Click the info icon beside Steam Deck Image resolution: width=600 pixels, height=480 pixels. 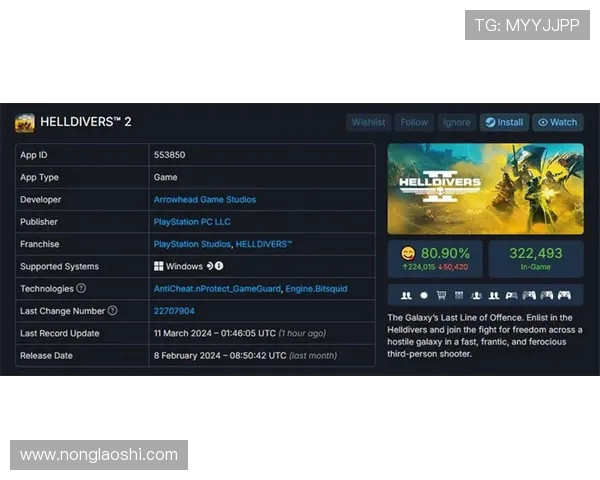coord(219,266)
